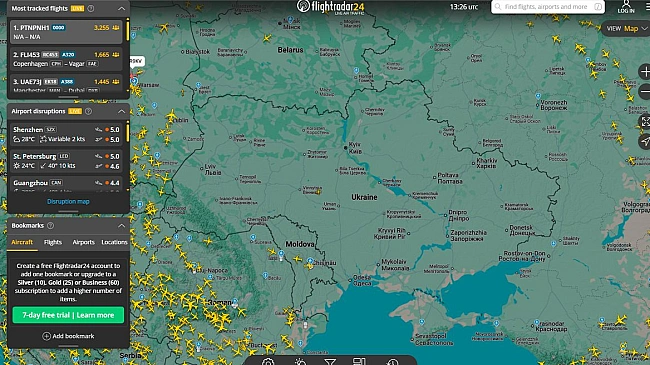Click Most tracked flights scrollbar thumb
This screenshot has height=365, width=650.
[128, 30]
